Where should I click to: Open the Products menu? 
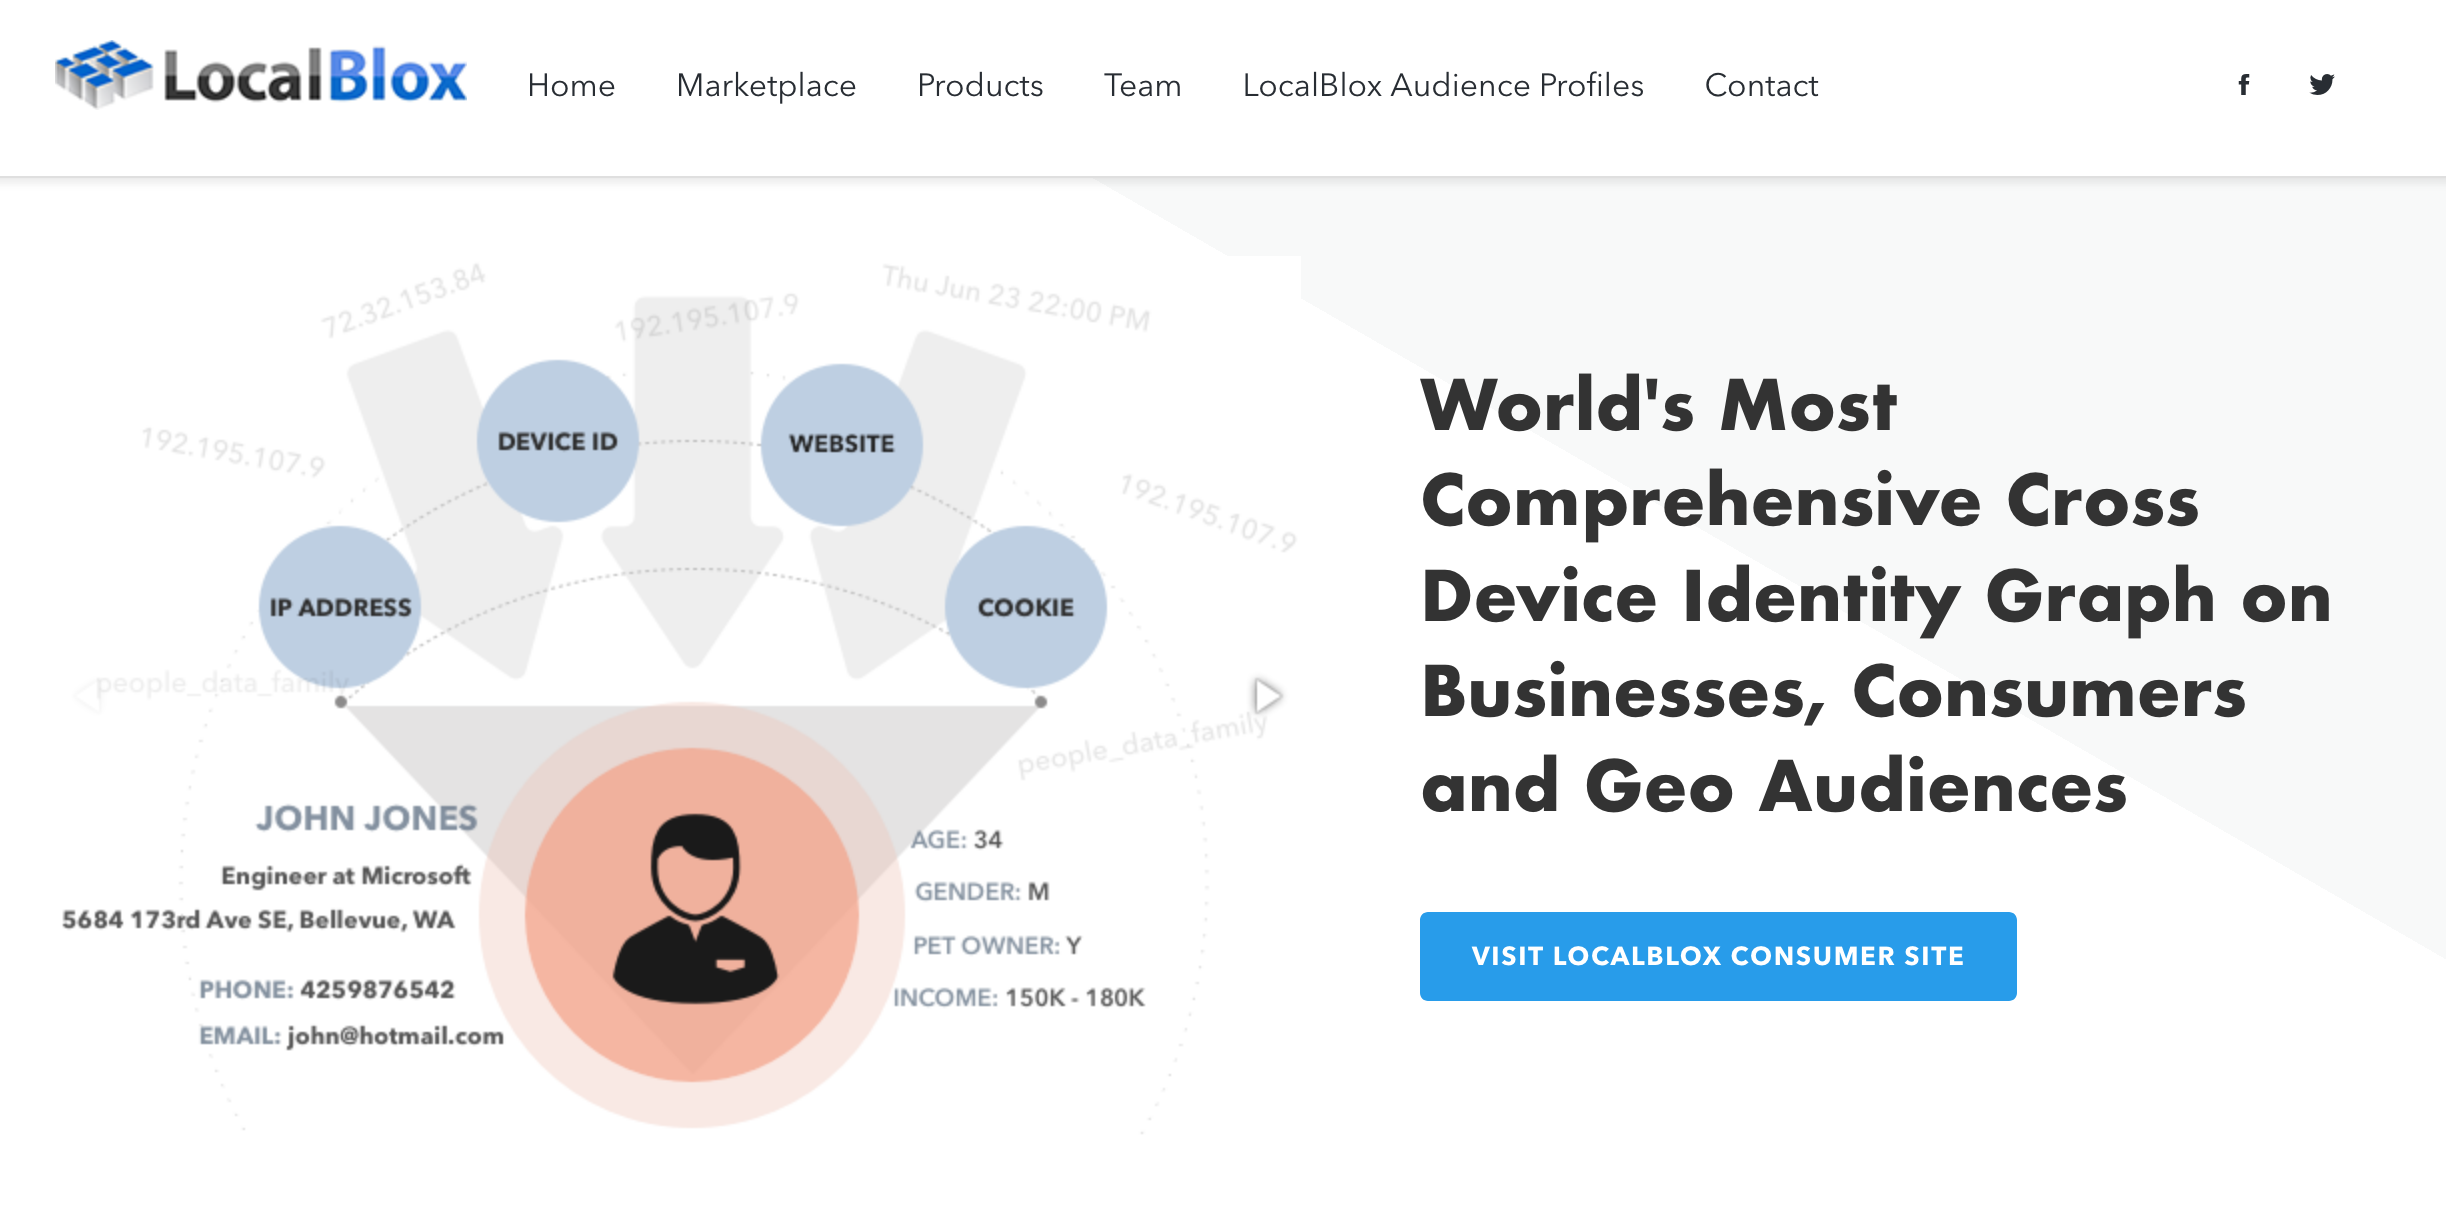click(x=980, y=86)
